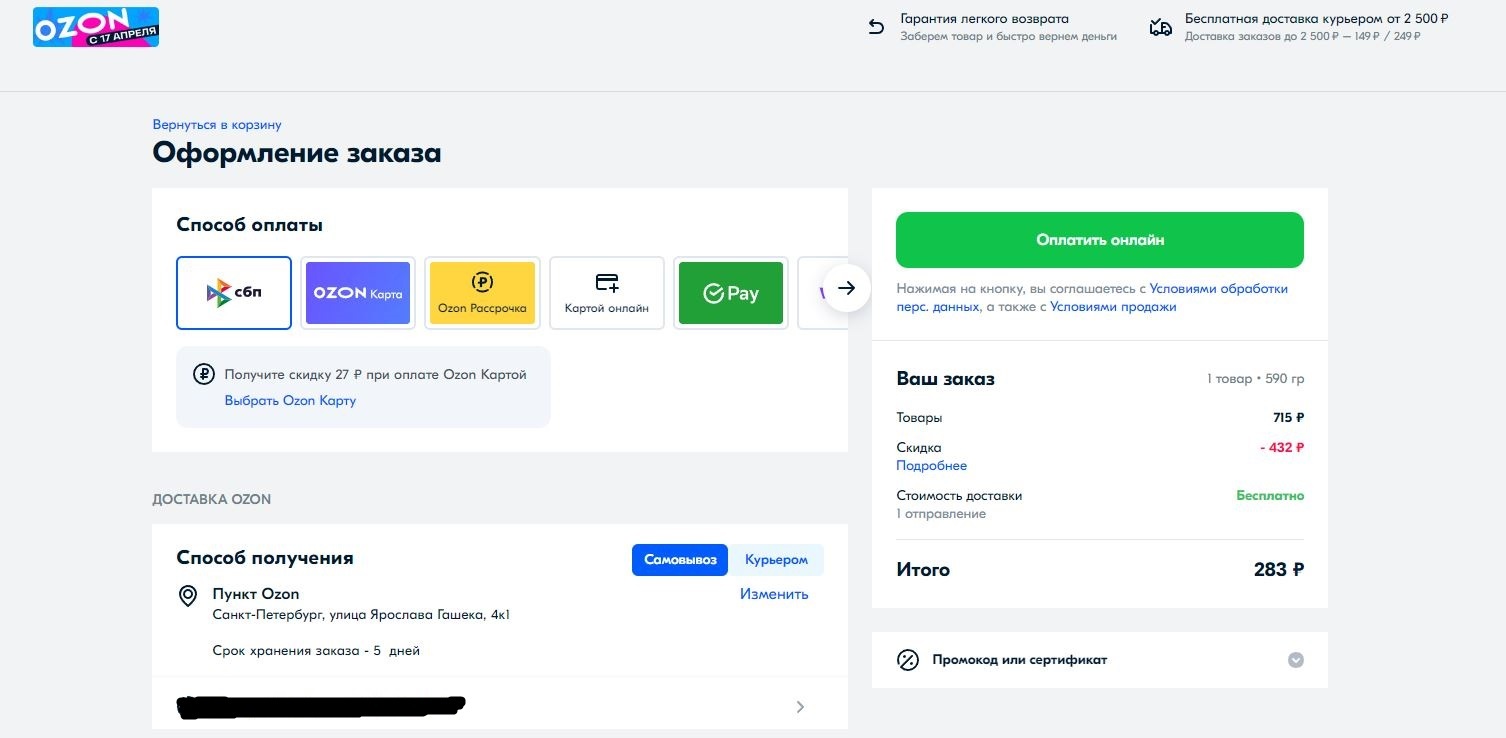Click the goods price 715 ₽
This screenshot has height=738, width=1506.
[1289, 418]
